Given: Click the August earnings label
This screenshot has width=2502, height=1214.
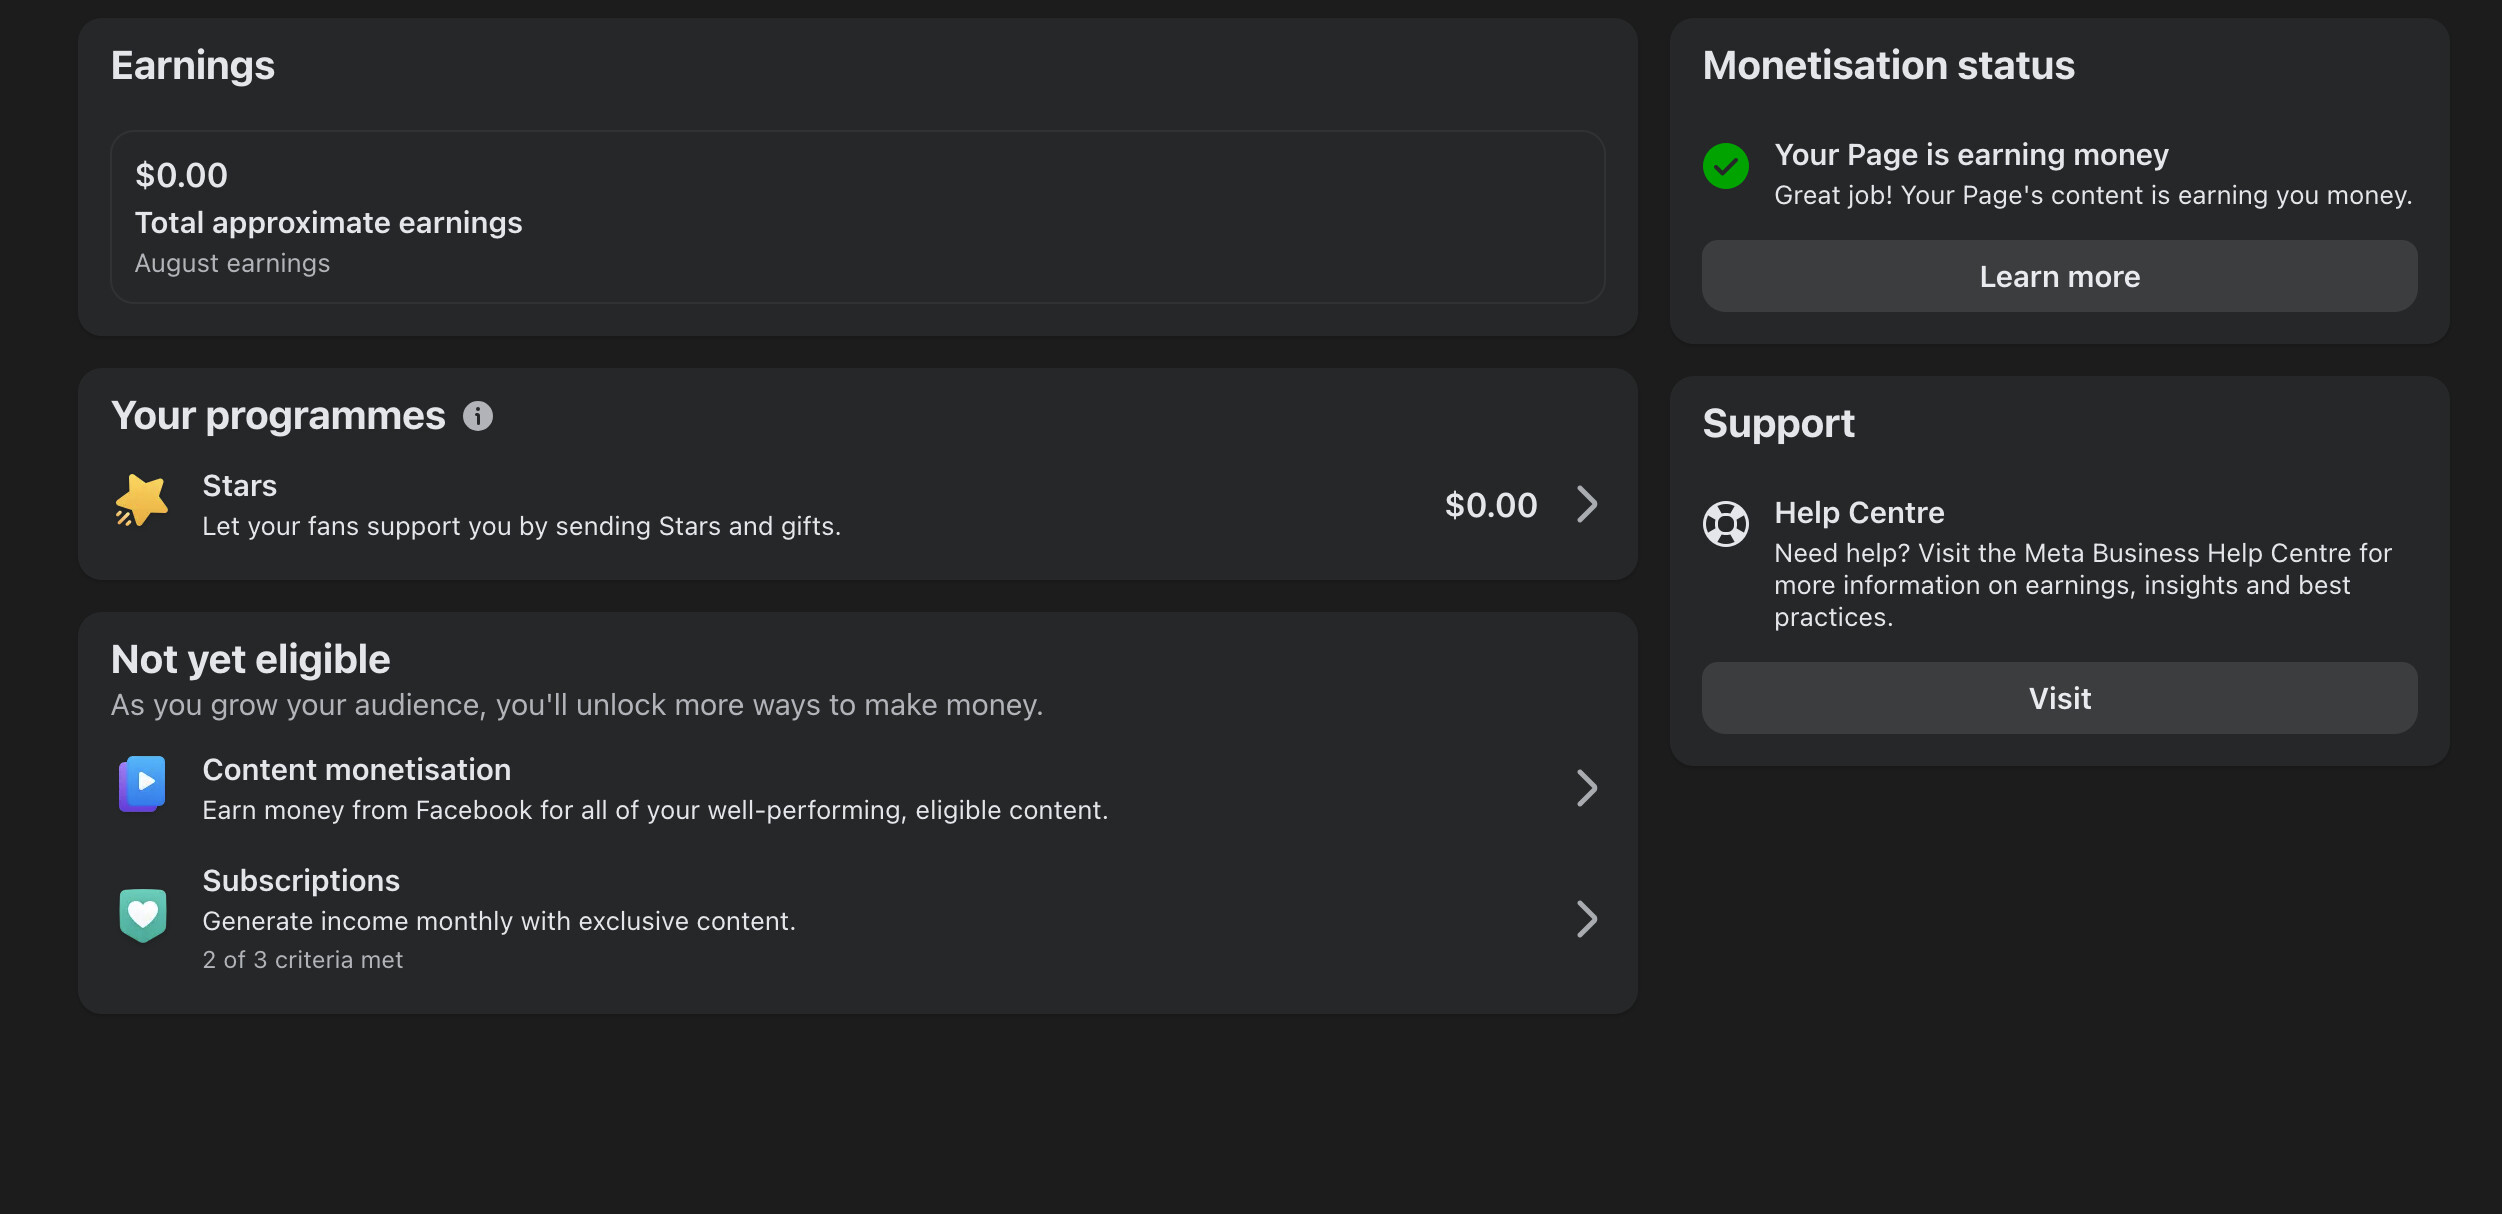Looking at the screenshot, I should coord(232,263).
